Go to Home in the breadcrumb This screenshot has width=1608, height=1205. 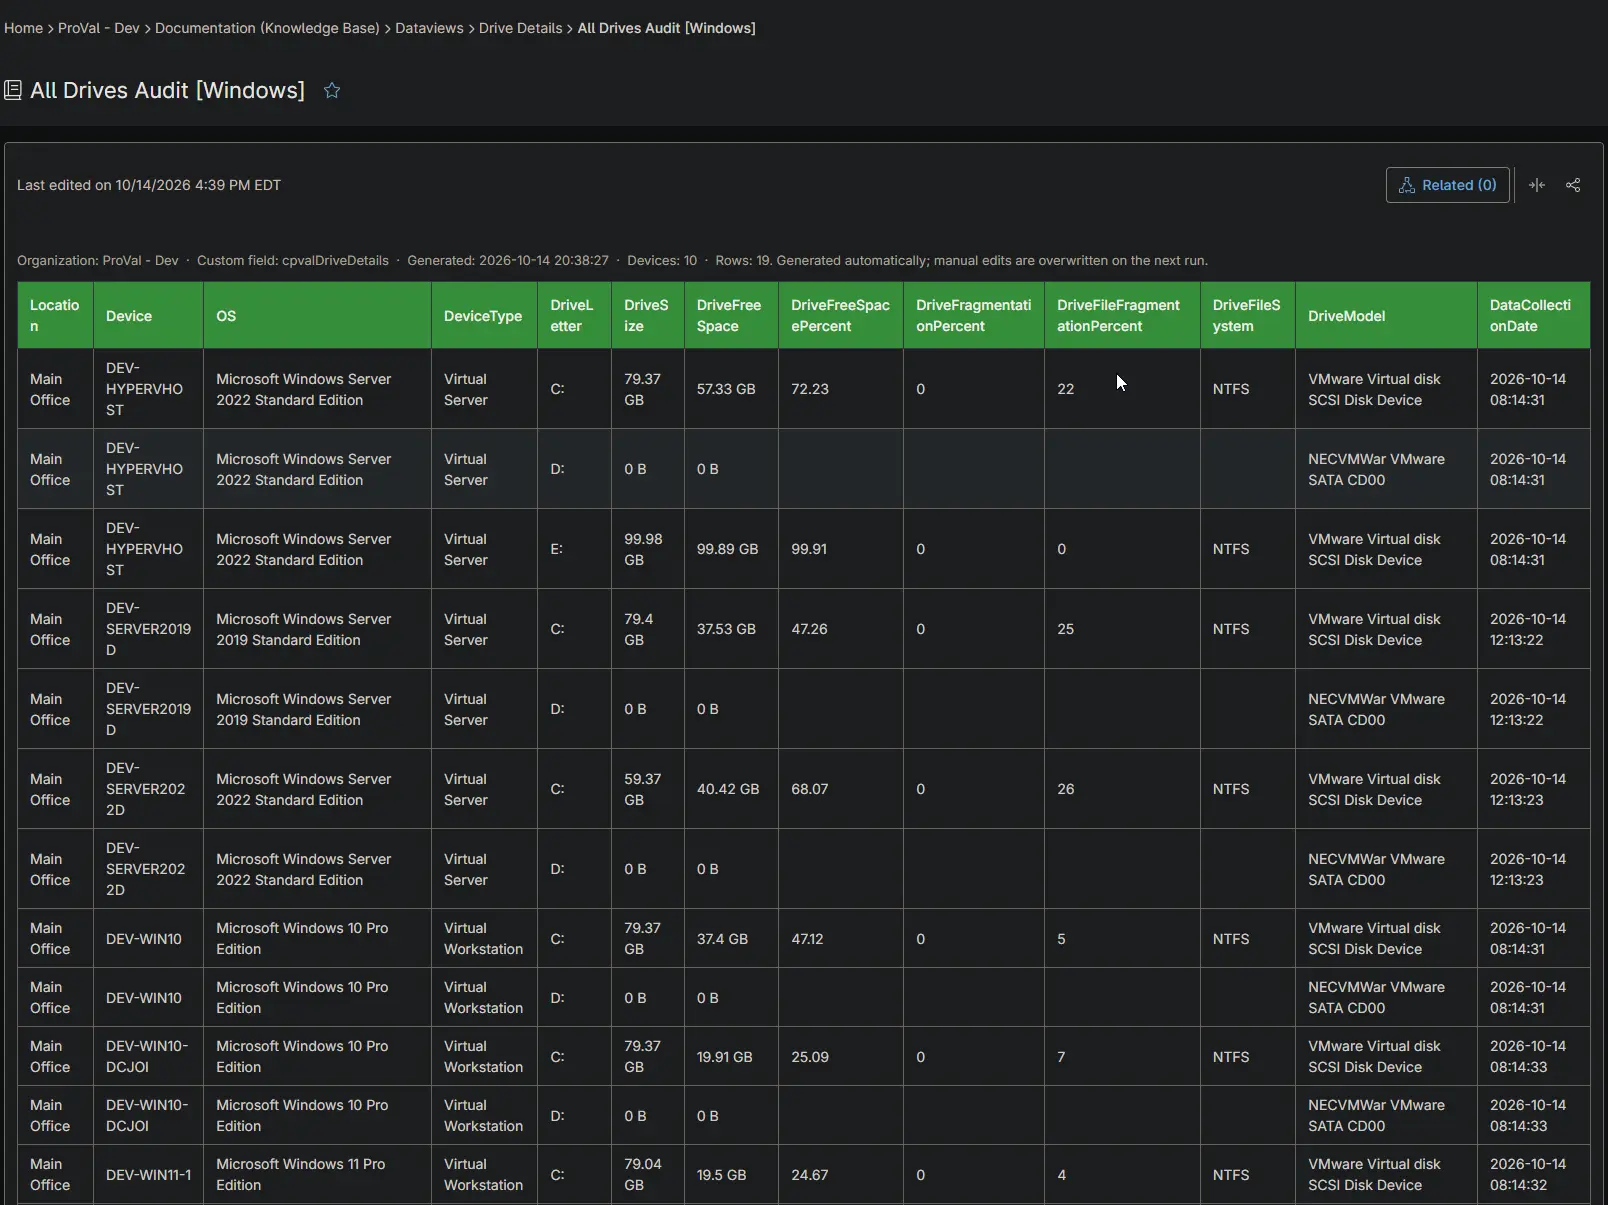tap(23, 28)
